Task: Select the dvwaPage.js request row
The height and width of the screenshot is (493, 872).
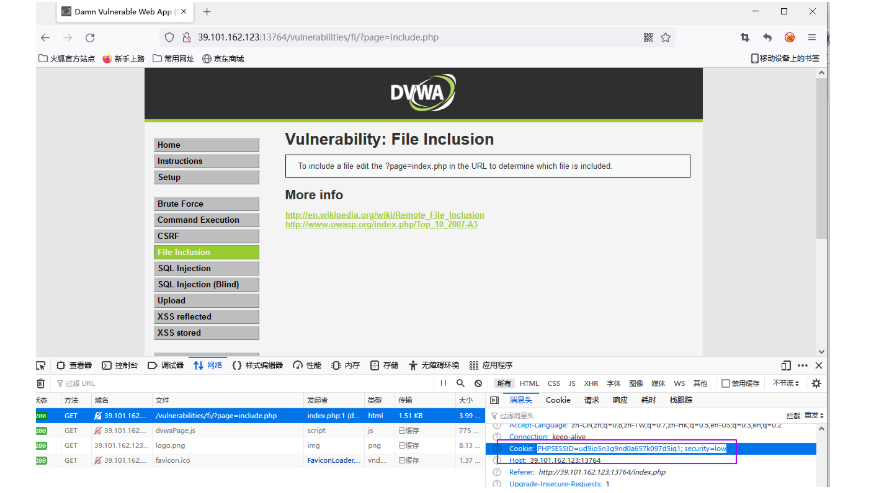Action: [x=260, y=431]
